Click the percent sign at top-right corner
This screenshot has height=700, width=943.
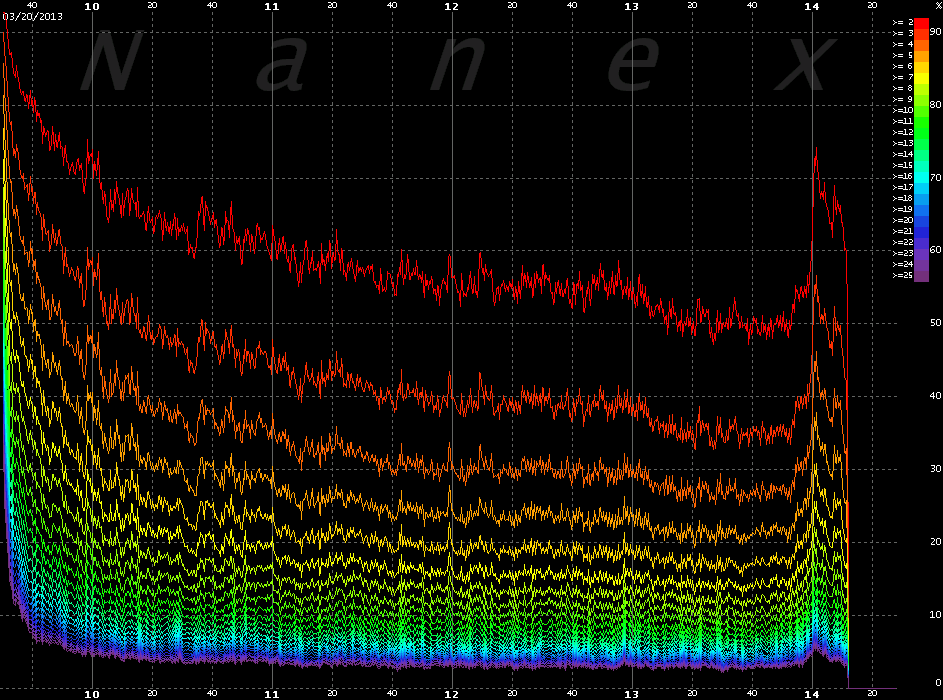point(937,6)
